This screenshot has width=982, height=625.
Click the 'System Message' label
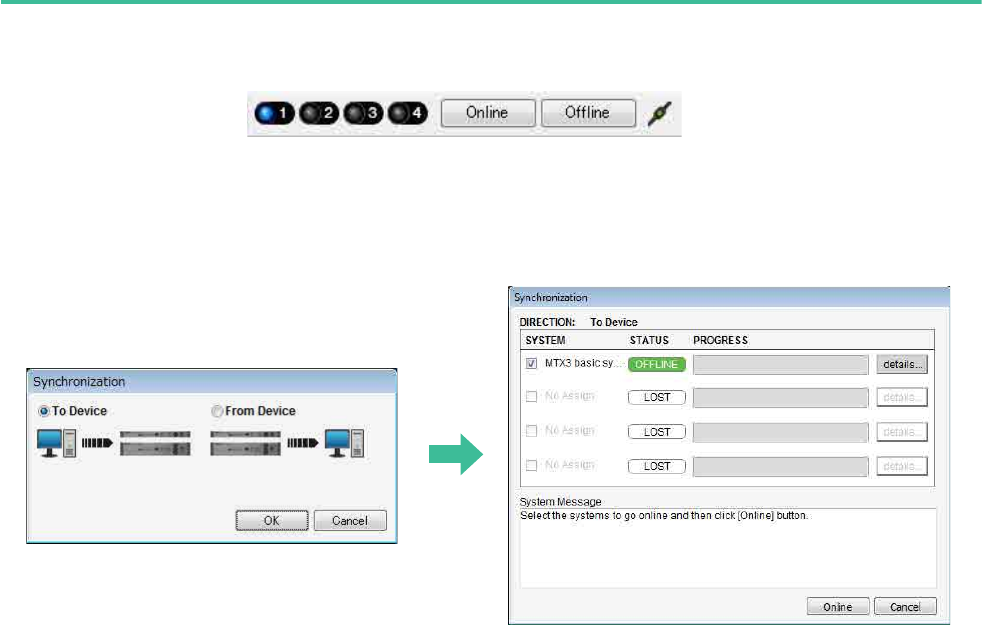click(560, 502)
